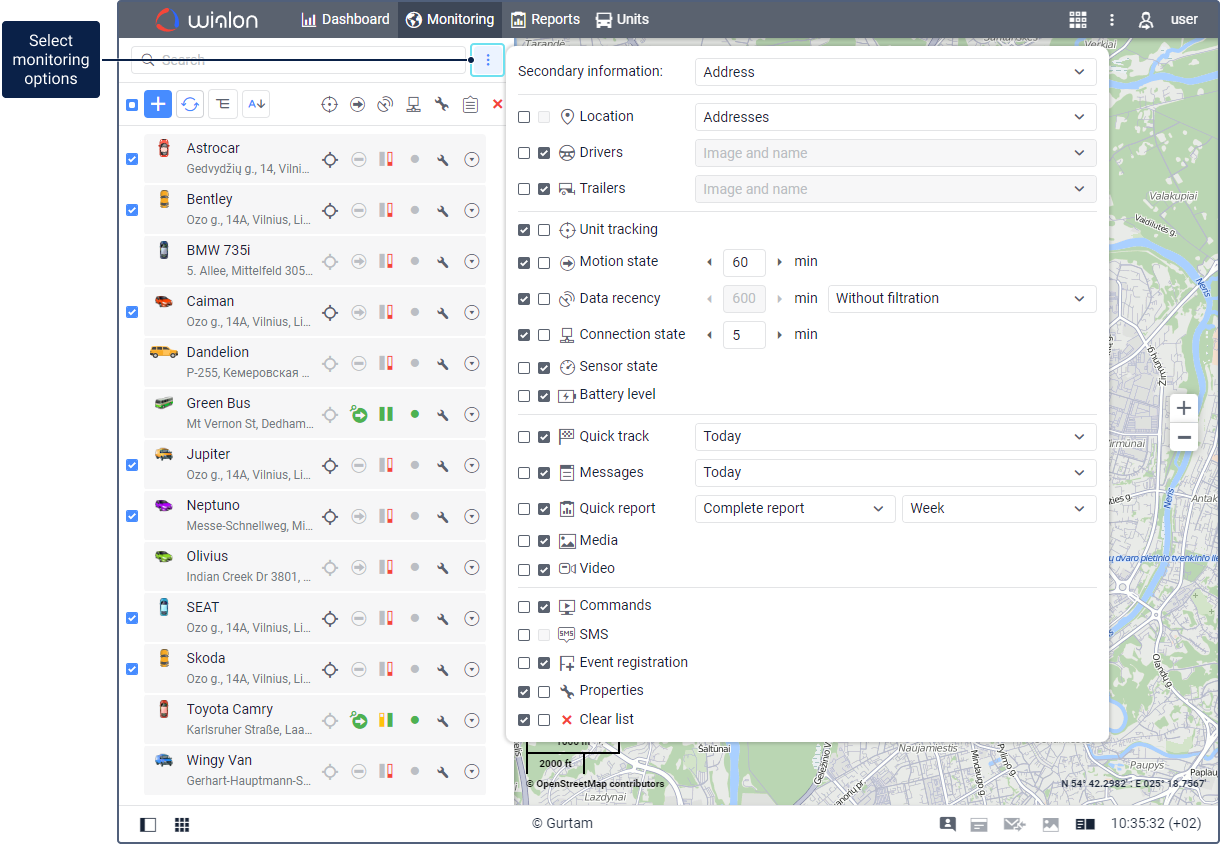Click the add units plus button
This screenshot has width=1220, height=844.
click(x=158, y=104)
